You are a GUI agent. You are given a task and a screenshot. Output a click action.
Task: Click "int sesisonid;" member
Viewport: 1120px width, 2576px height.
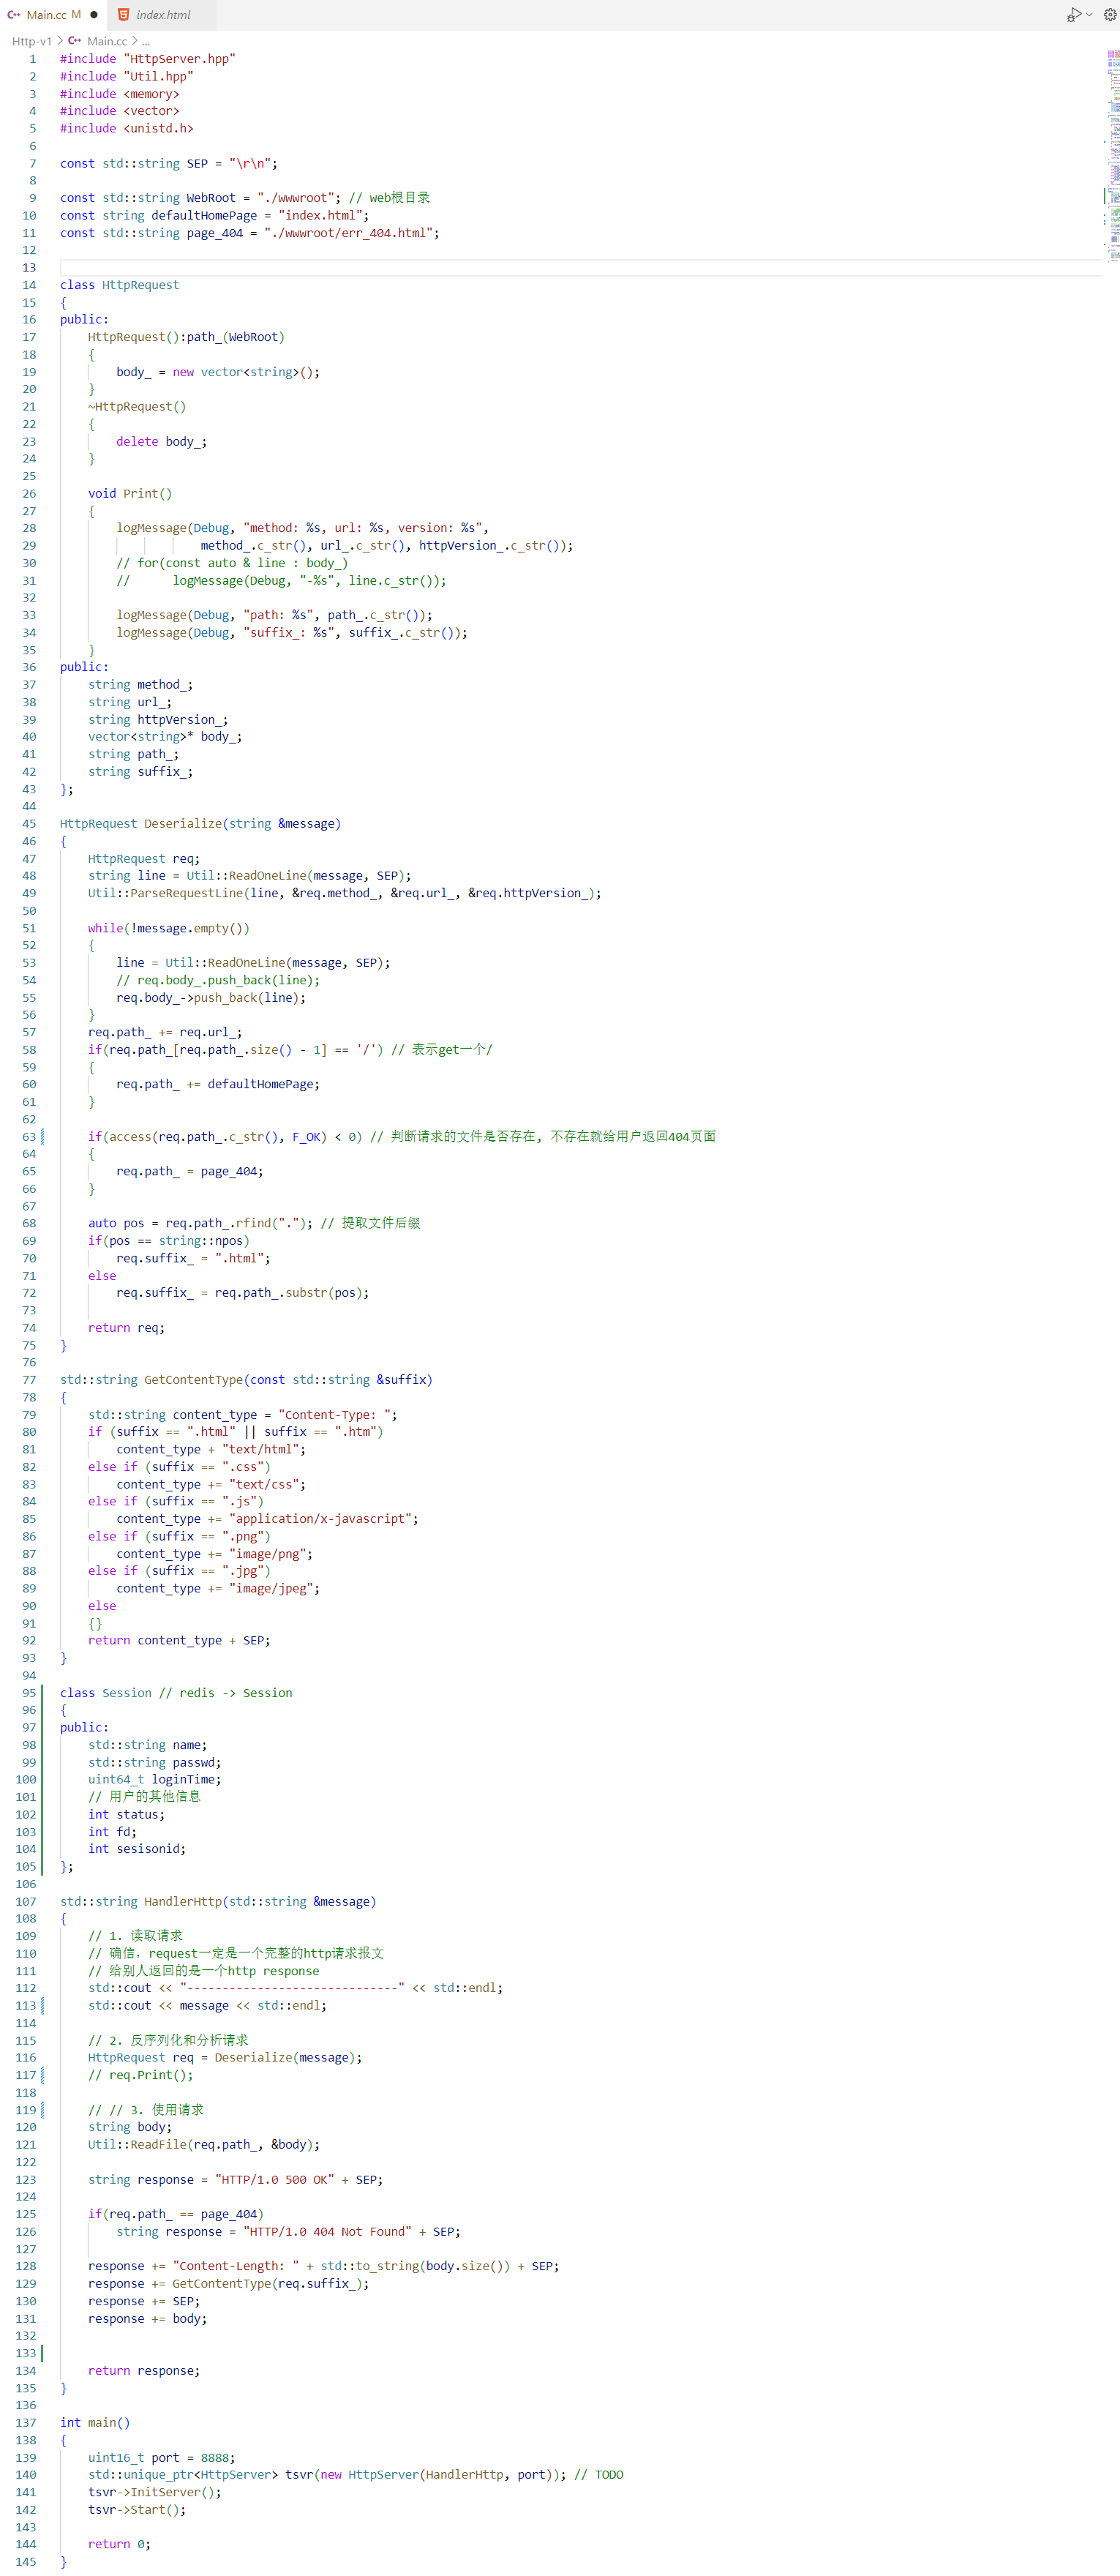pyautogui.click(x=137, y=1849)
